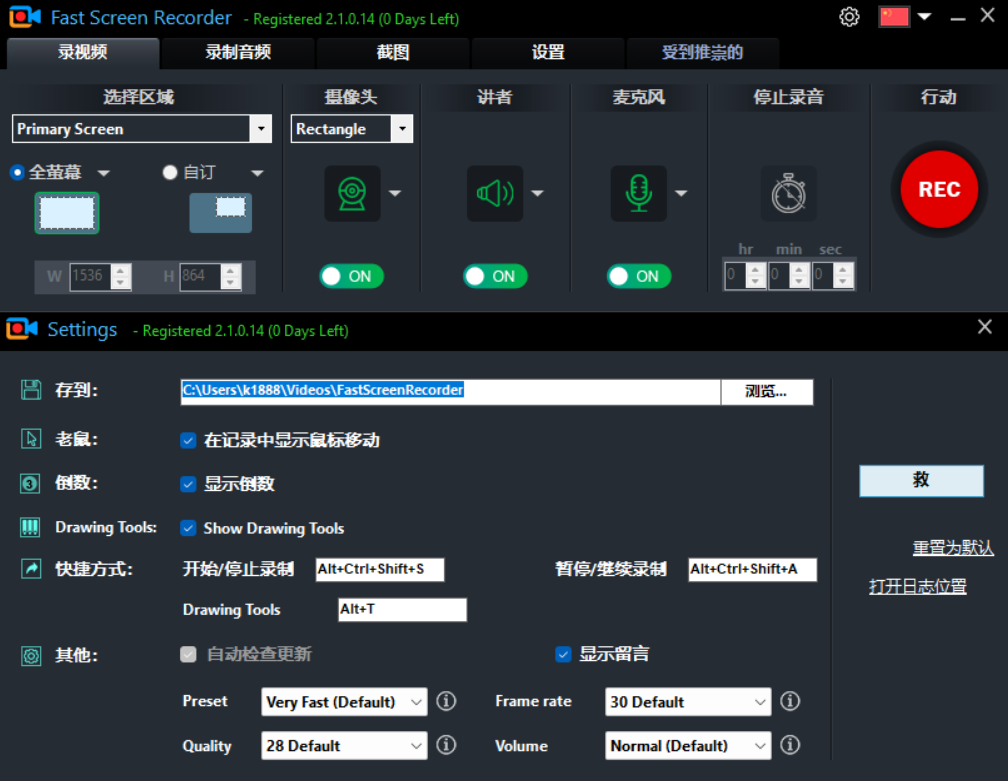Increase the hr value with its stepper

point(757,268)
